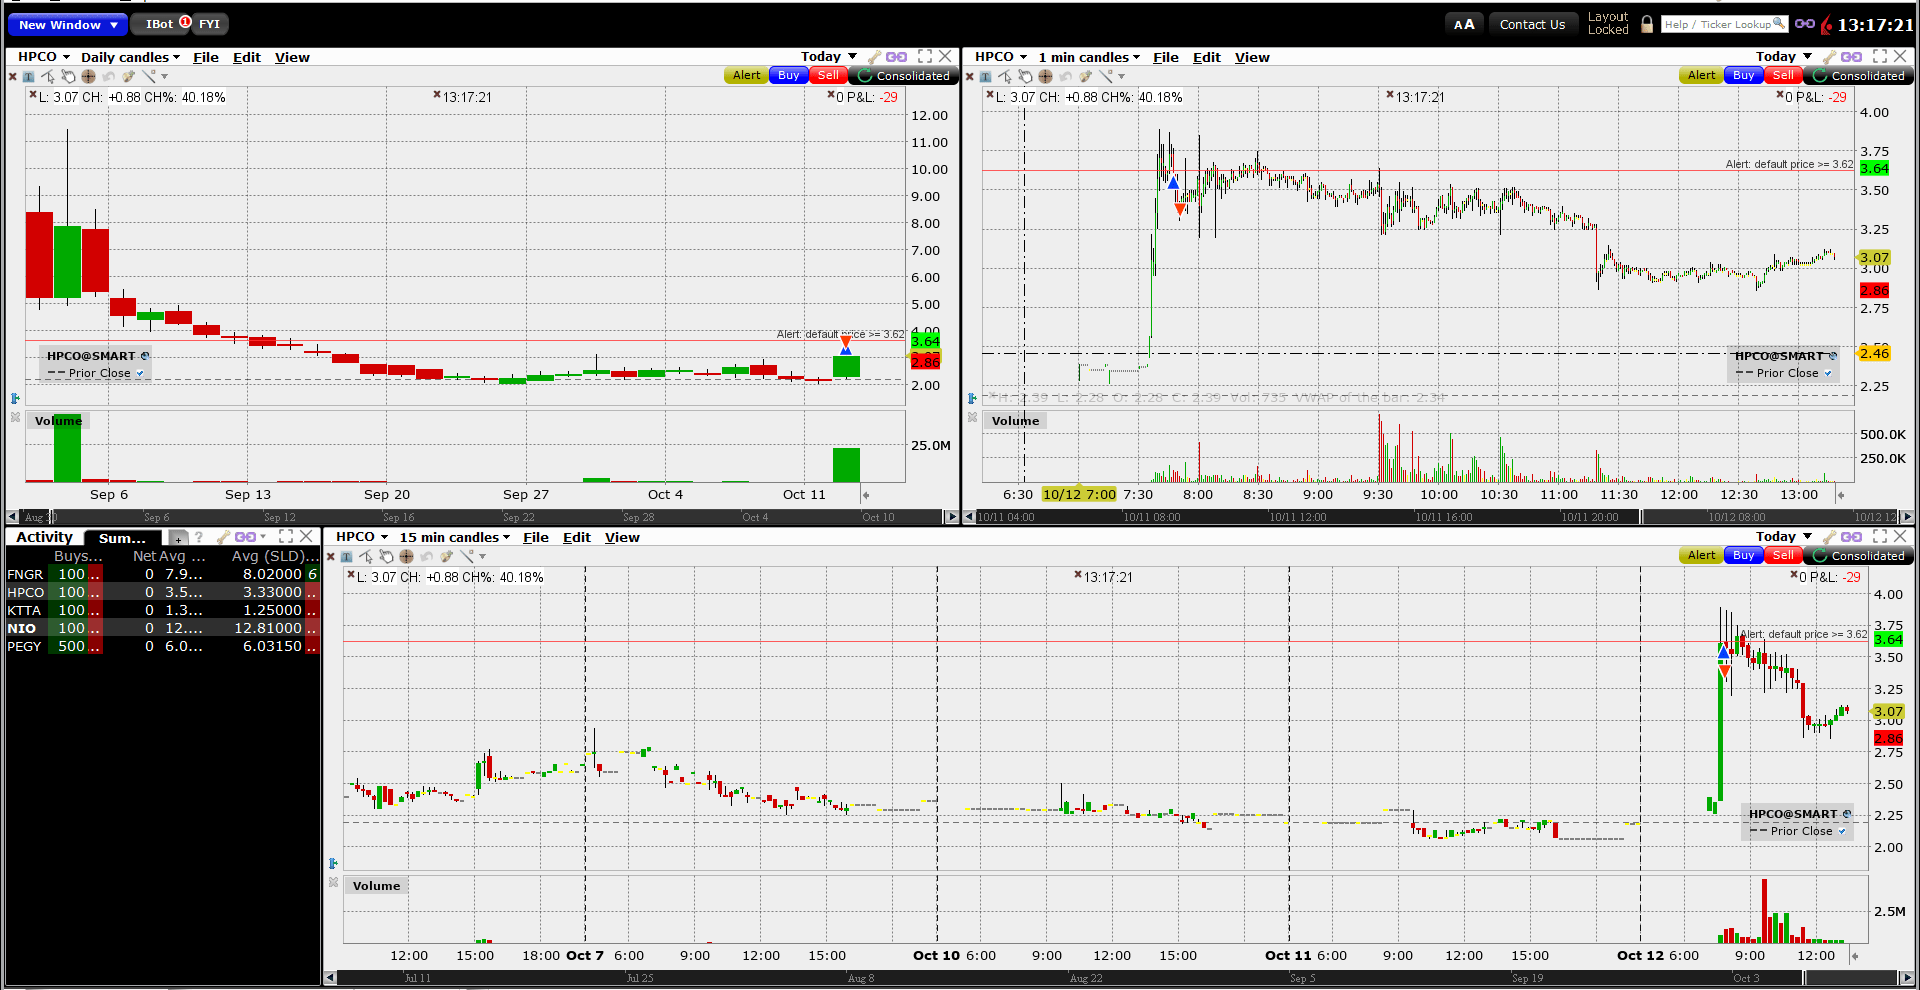Click the Activity panel question mark help icon
The image size is (1920, 990).
(x=199, y=537)
